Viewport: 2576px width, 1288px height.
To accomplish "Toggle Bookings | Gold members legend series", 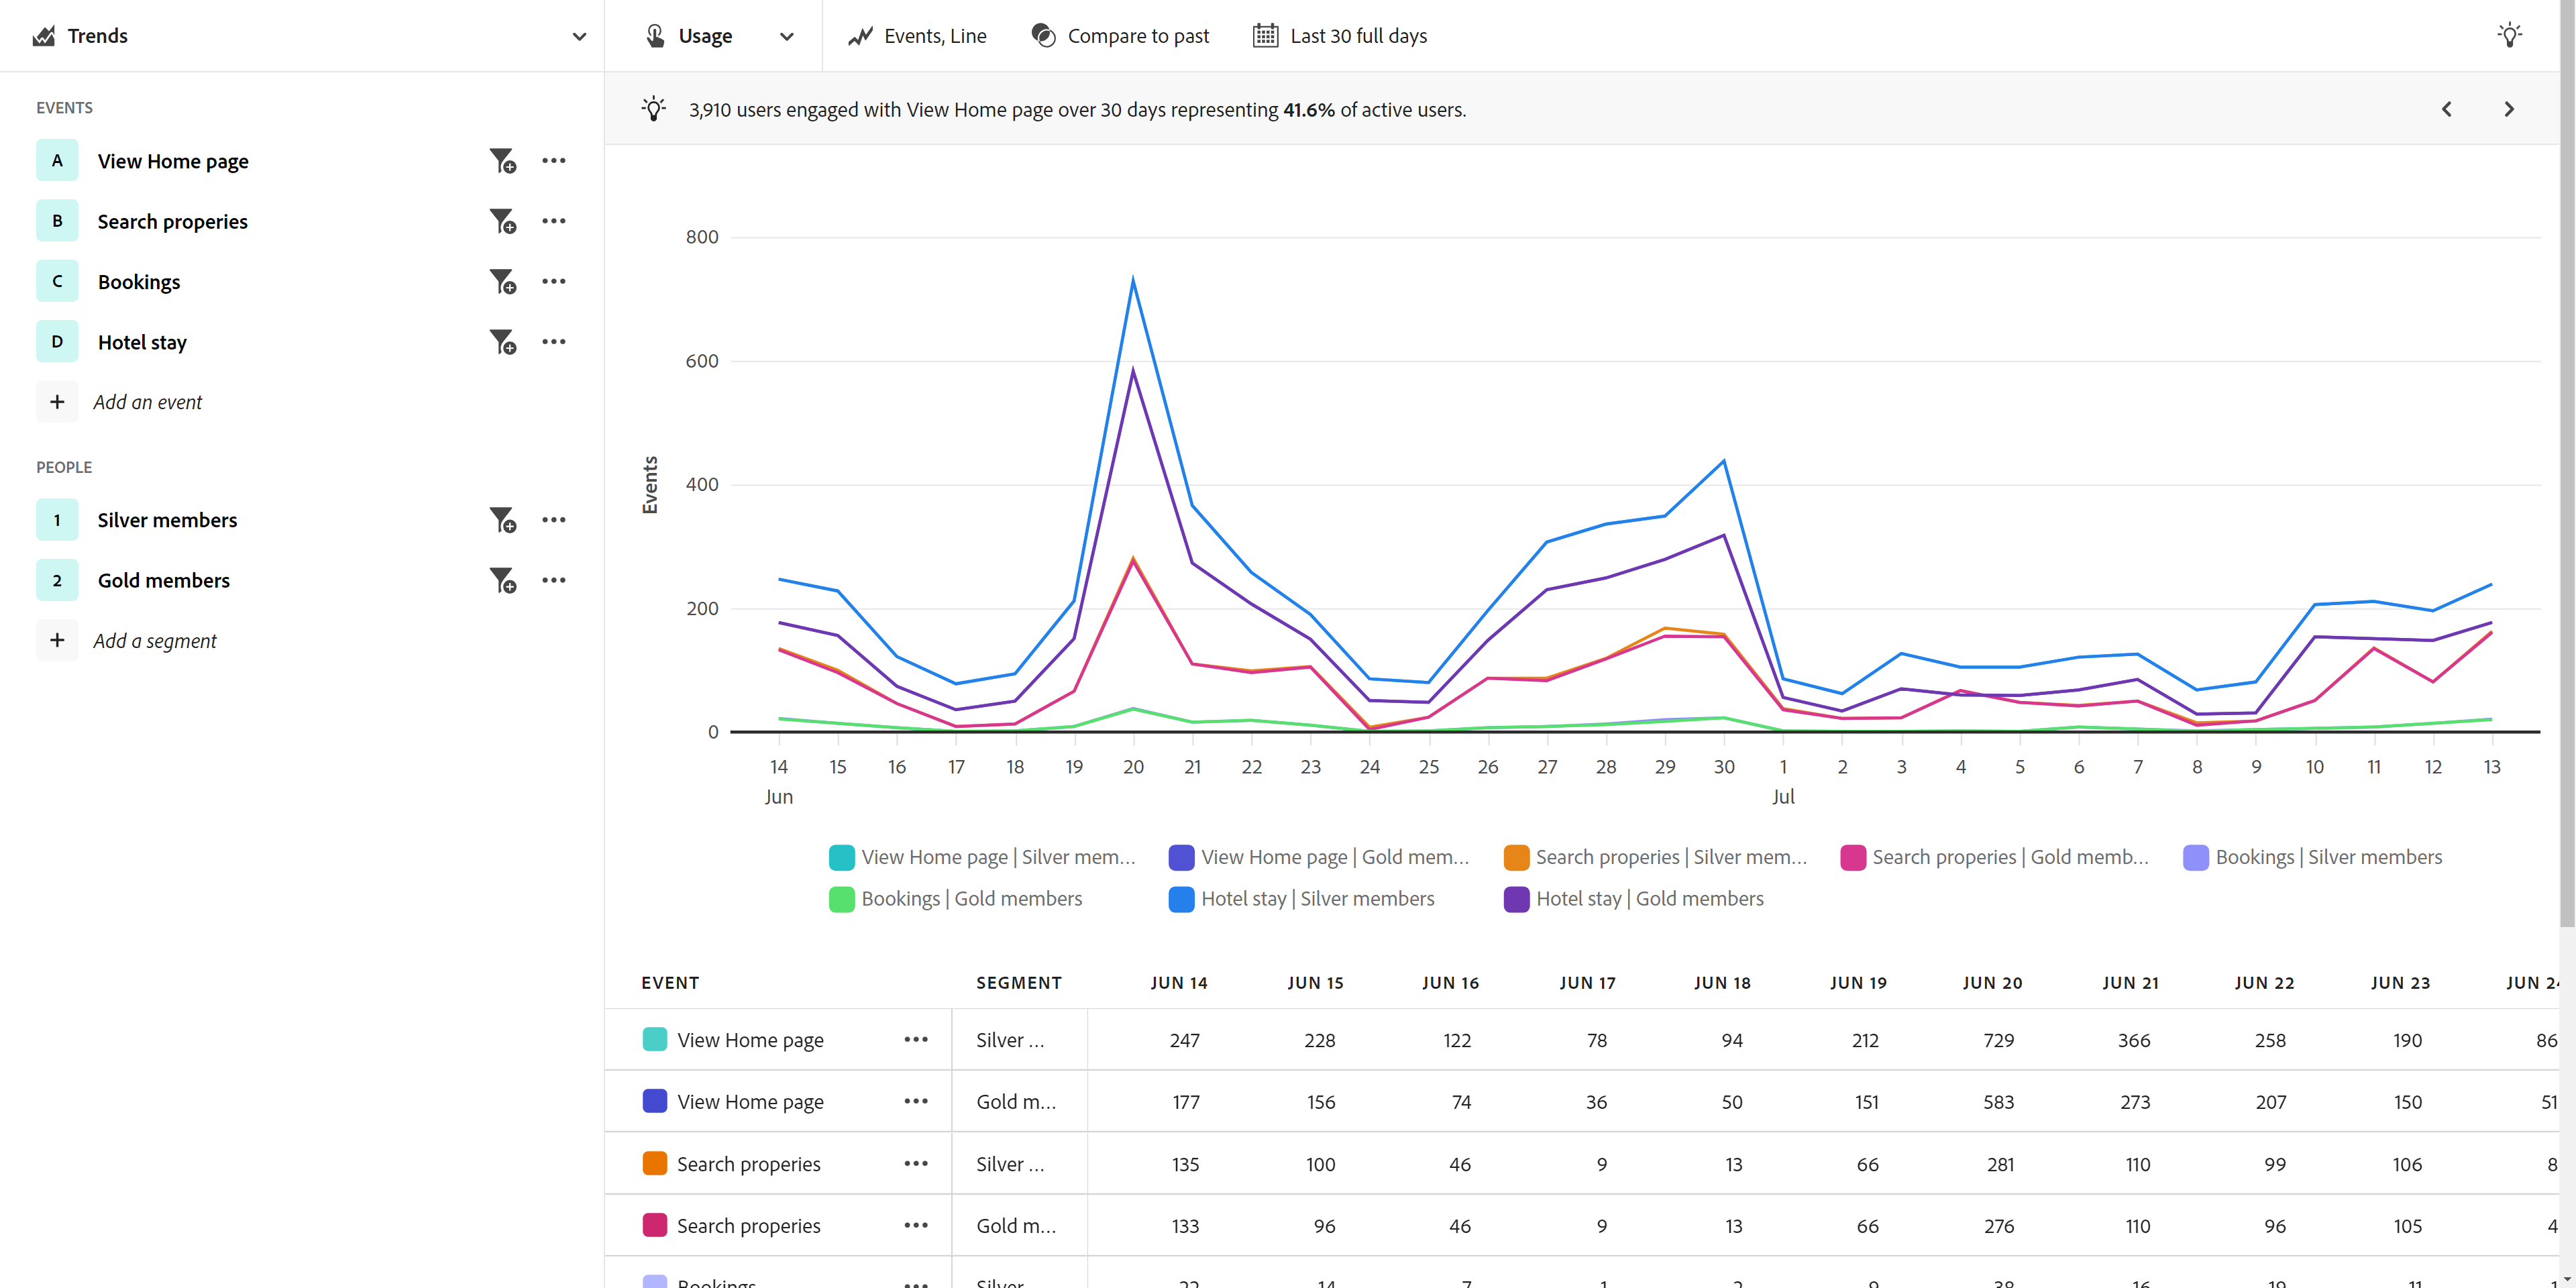I will [x=956, y=899].
